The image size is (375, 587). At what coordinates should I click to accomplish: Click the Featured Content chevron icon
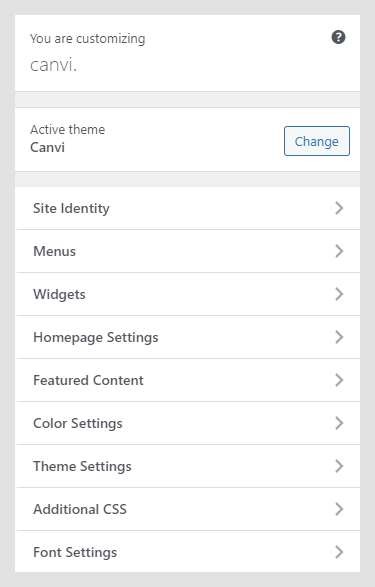pos(339,380)
